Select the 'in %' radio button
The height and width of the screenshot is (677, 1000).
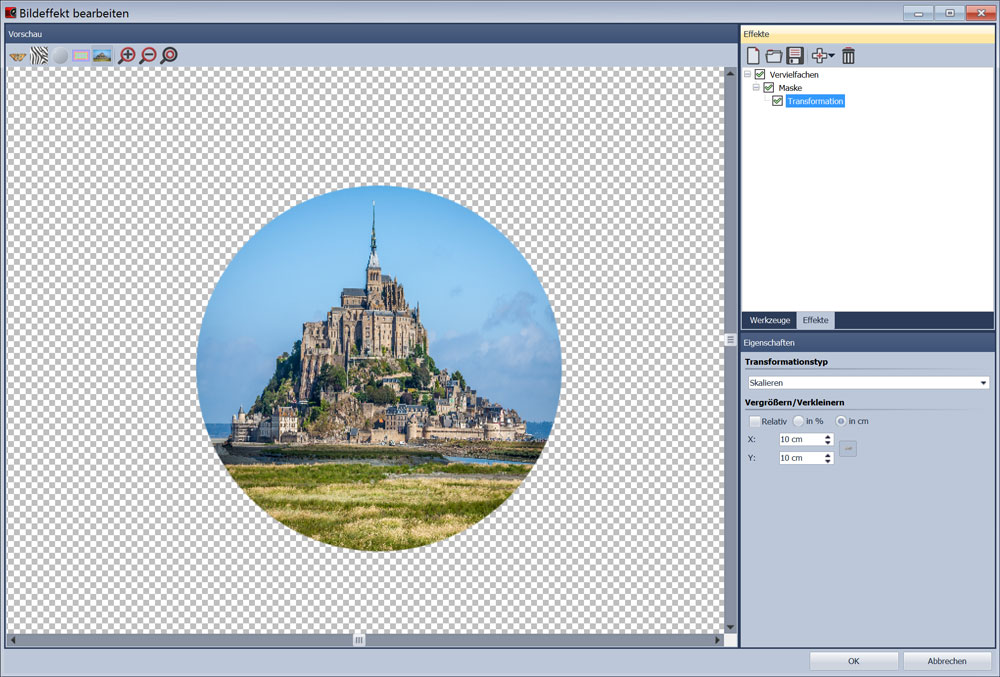pos(798,421)
